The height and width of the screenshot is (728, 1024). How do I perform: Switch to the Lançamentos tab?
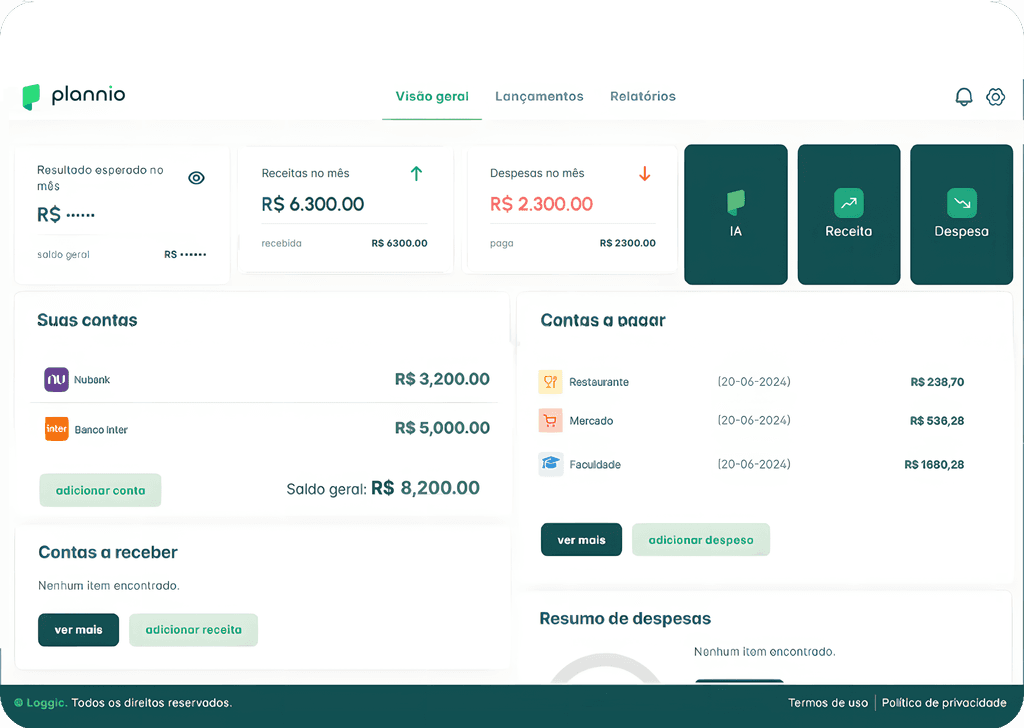point(539,96)
